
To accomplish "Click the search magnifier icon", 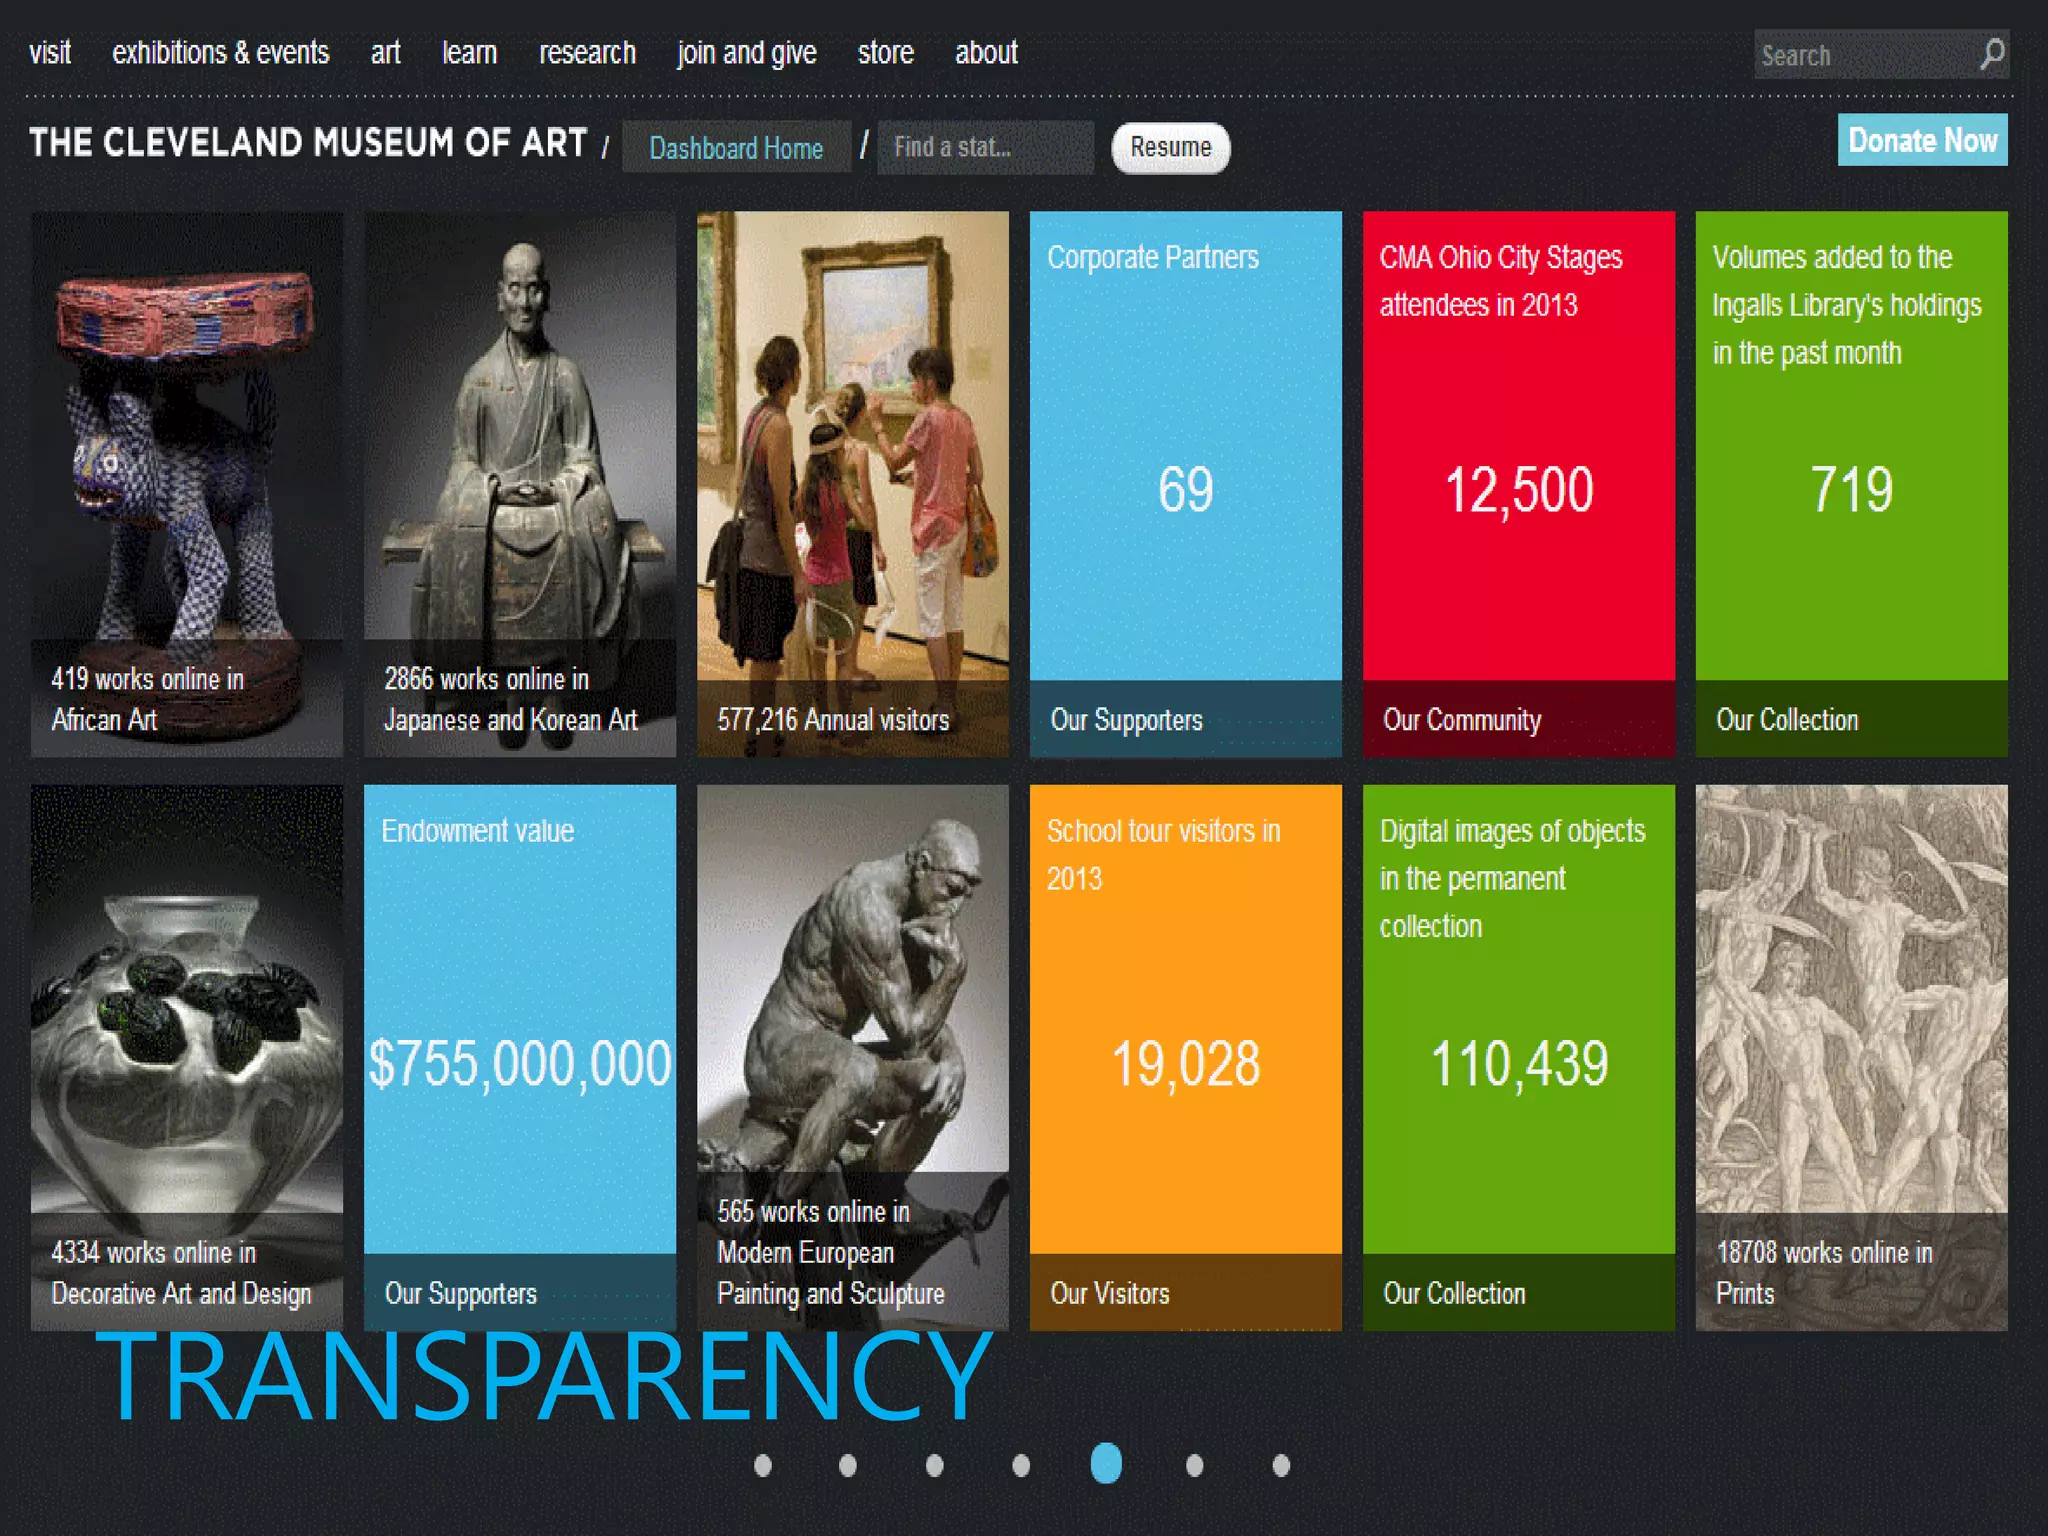I will (1991, 54).
